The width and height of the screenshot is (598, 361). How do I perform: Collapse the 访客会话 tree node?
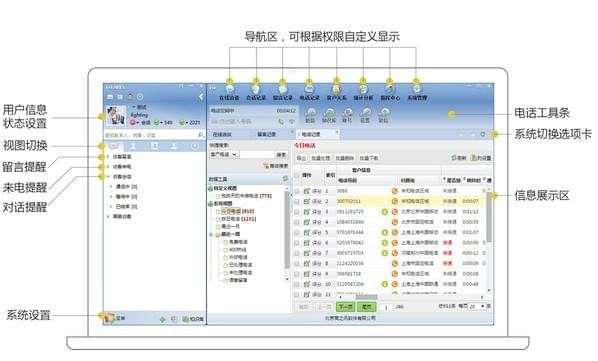click(109, 176)
